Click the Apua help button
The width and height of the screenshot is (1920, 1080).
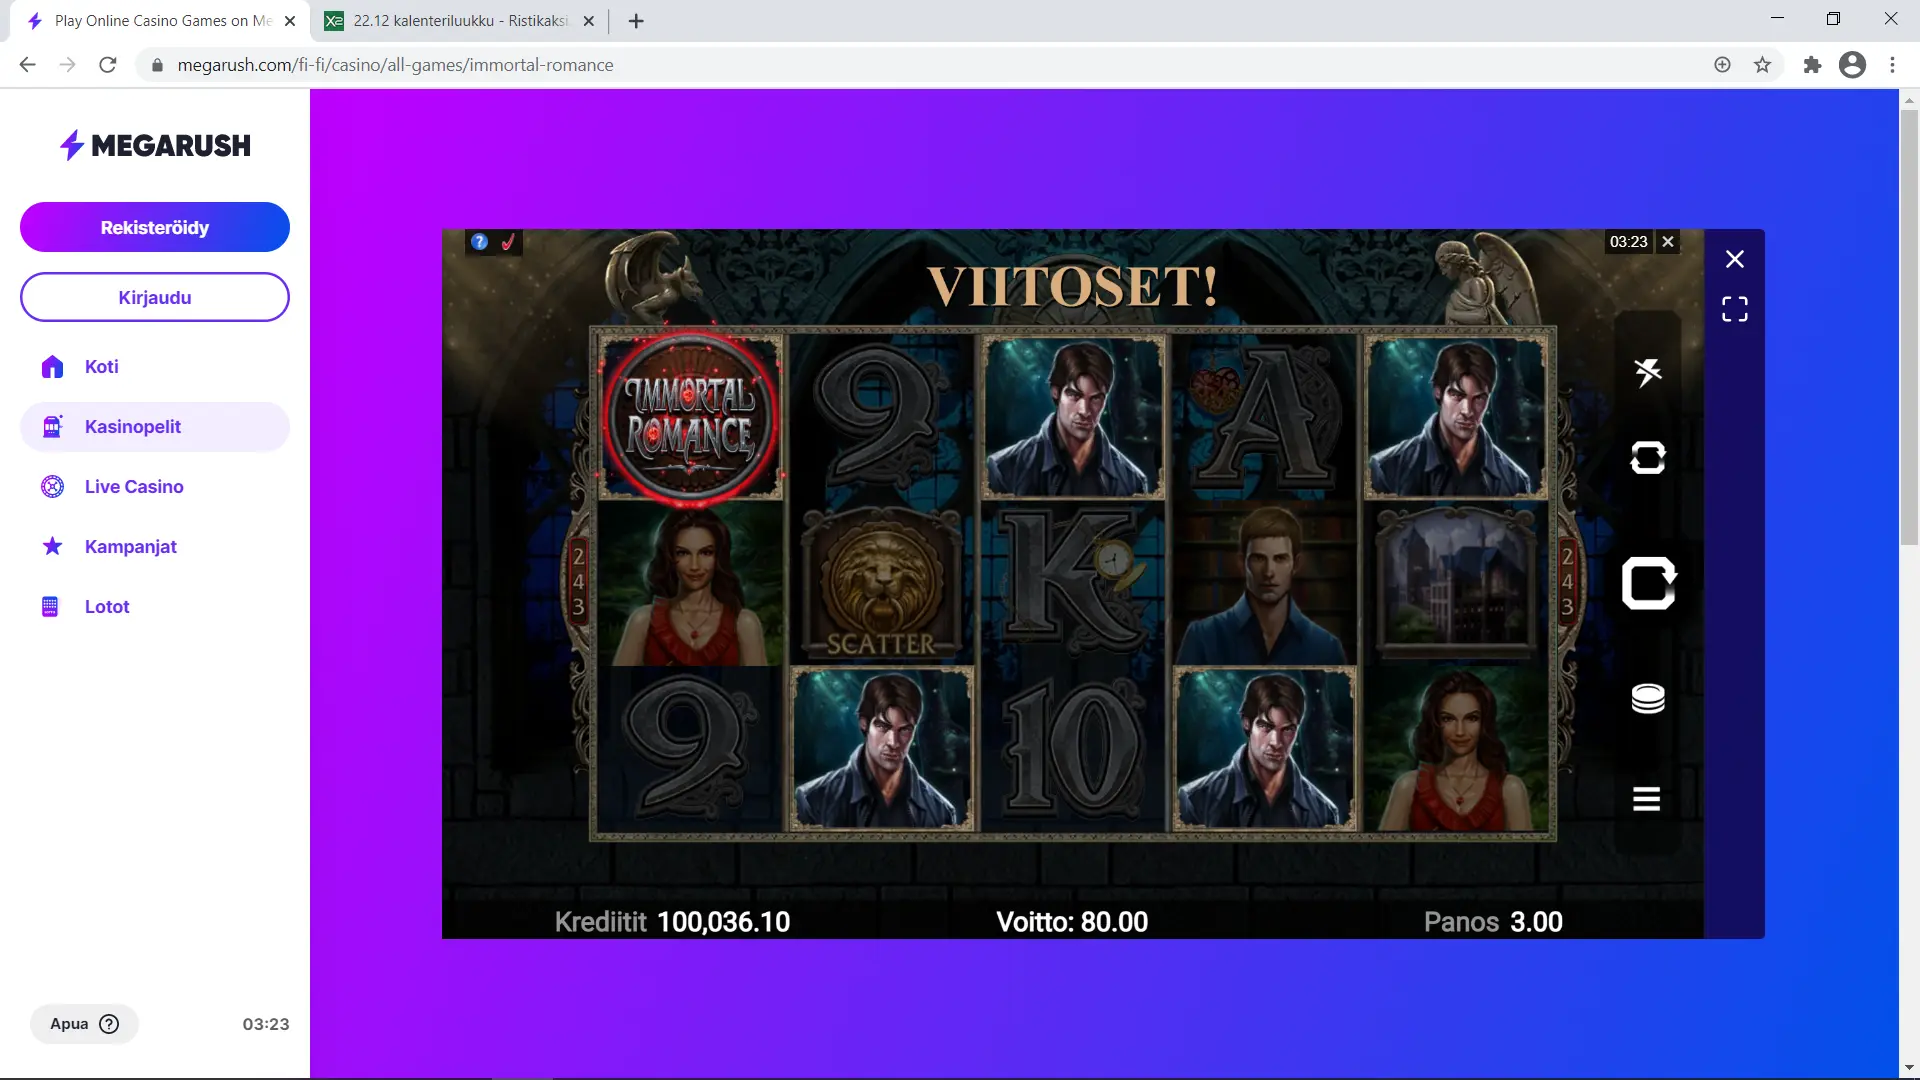(x=84, y=1023)
